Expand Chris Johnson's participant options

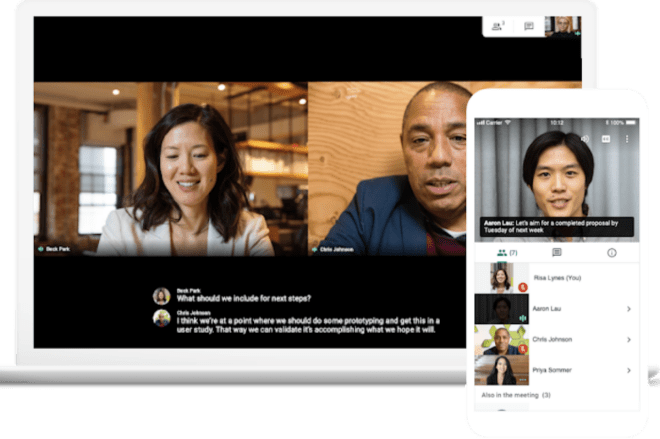click(x=628, y=340)
